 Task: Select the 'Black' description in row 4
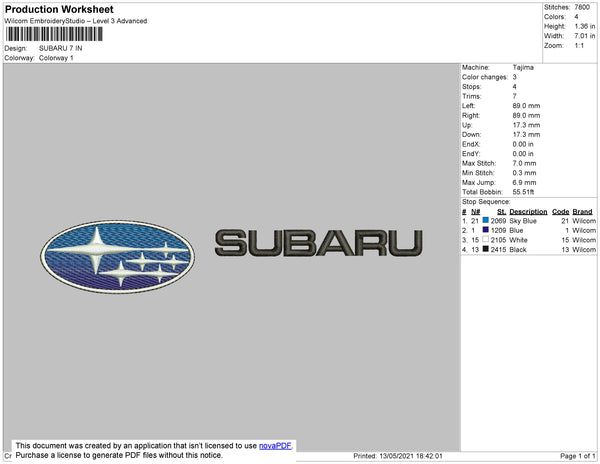point(518,250)
